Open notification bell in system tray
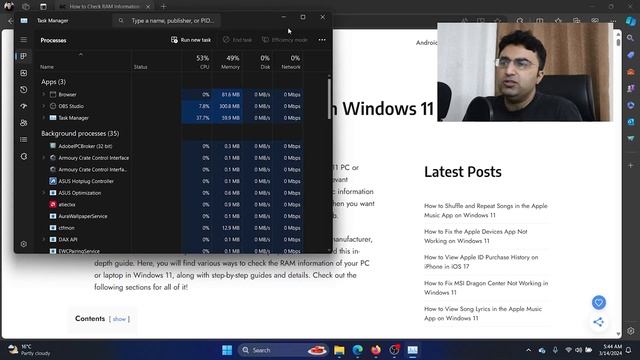The height and width of the screenshot is (360, 640). click(x=629, y=350)
